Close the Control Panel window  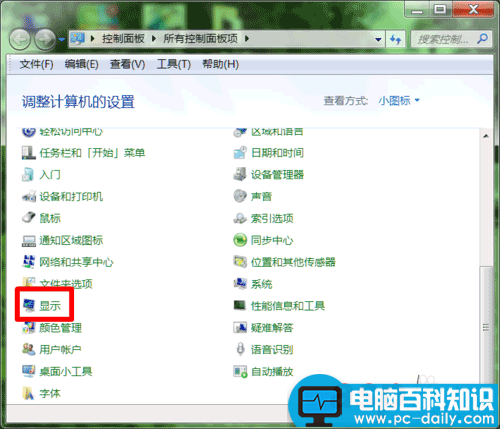pos(473,10)
